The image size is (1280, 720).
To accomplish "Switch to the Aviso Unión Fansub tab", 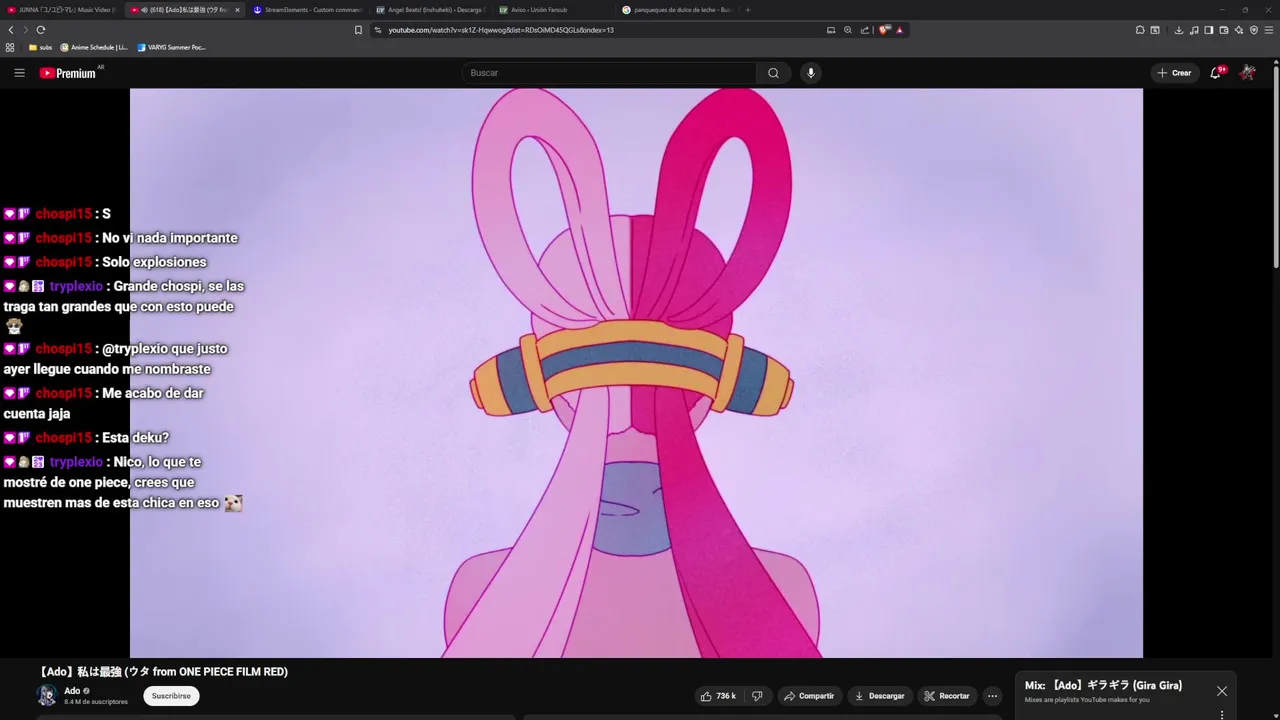I will point(553,10).
